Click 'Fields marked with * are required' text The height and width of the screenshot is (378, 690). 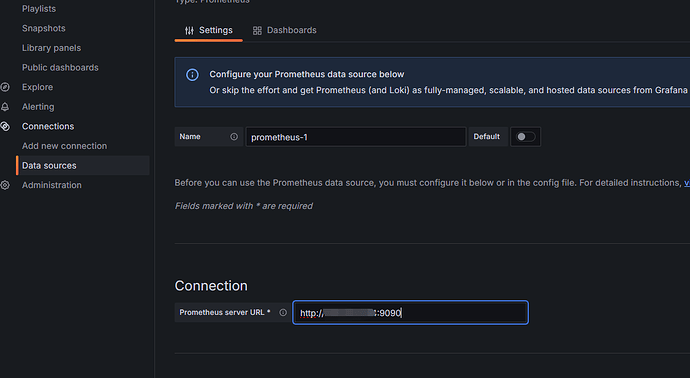244,206
